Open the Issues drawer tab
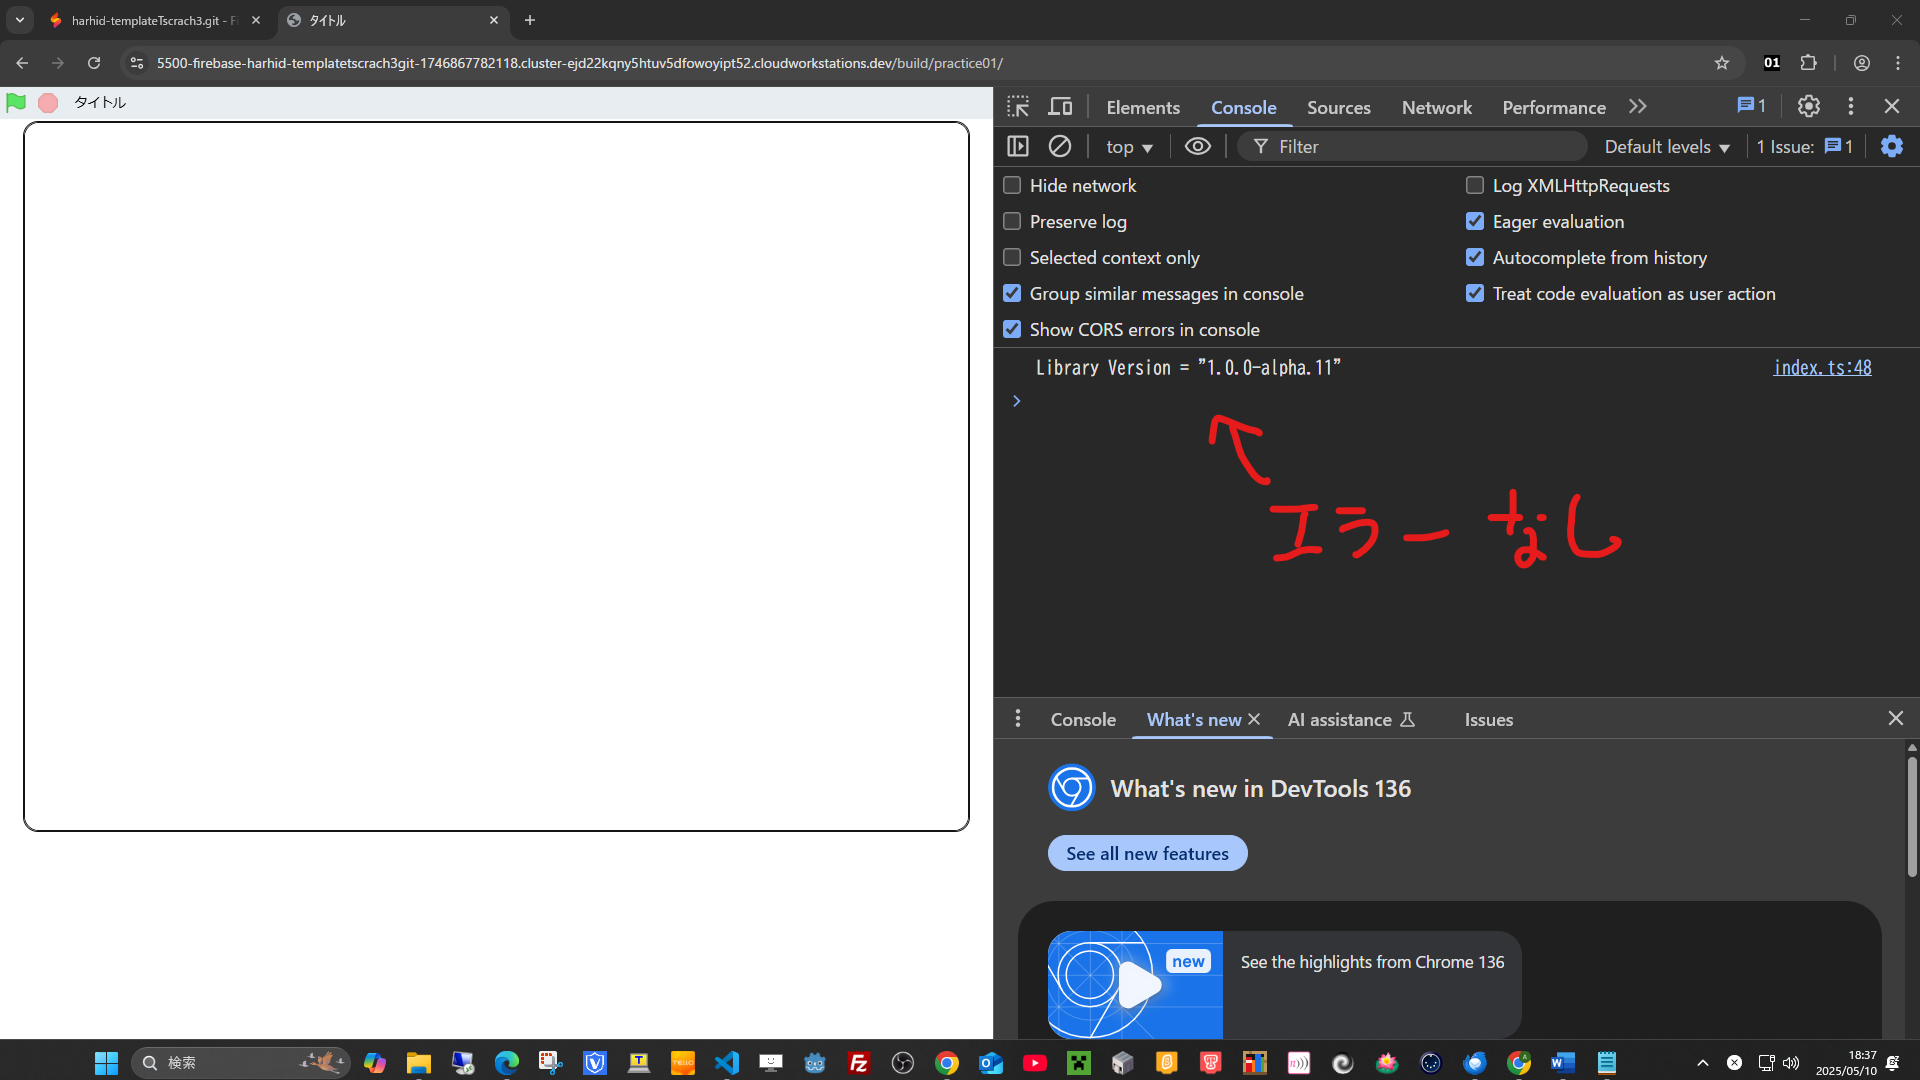 click(1488, 719)
